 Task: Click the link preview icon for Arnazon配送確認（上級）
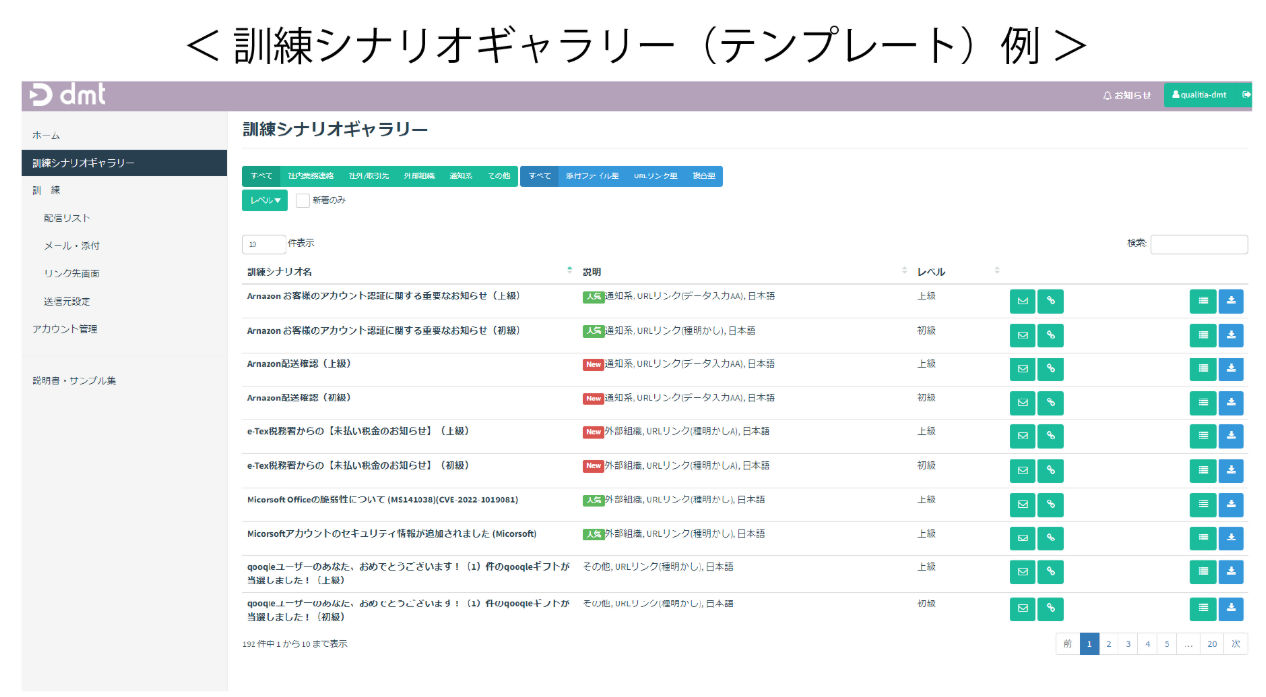(1050, 369)
